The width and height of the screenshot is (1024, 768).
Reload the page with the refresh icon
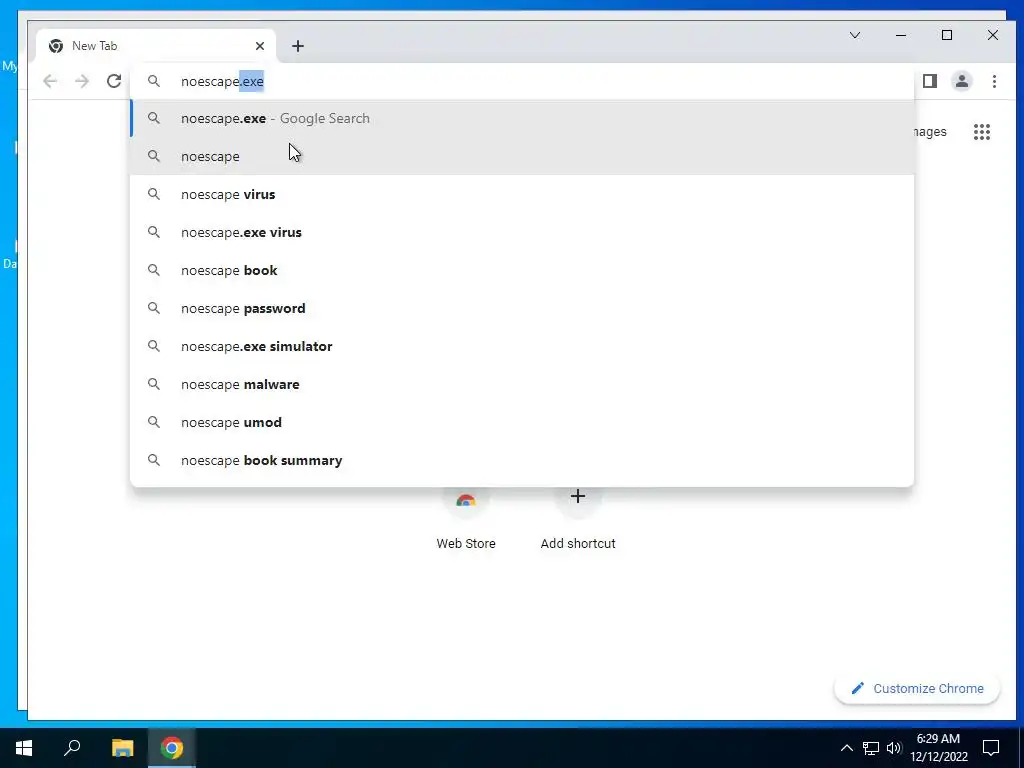coord(114,81)
